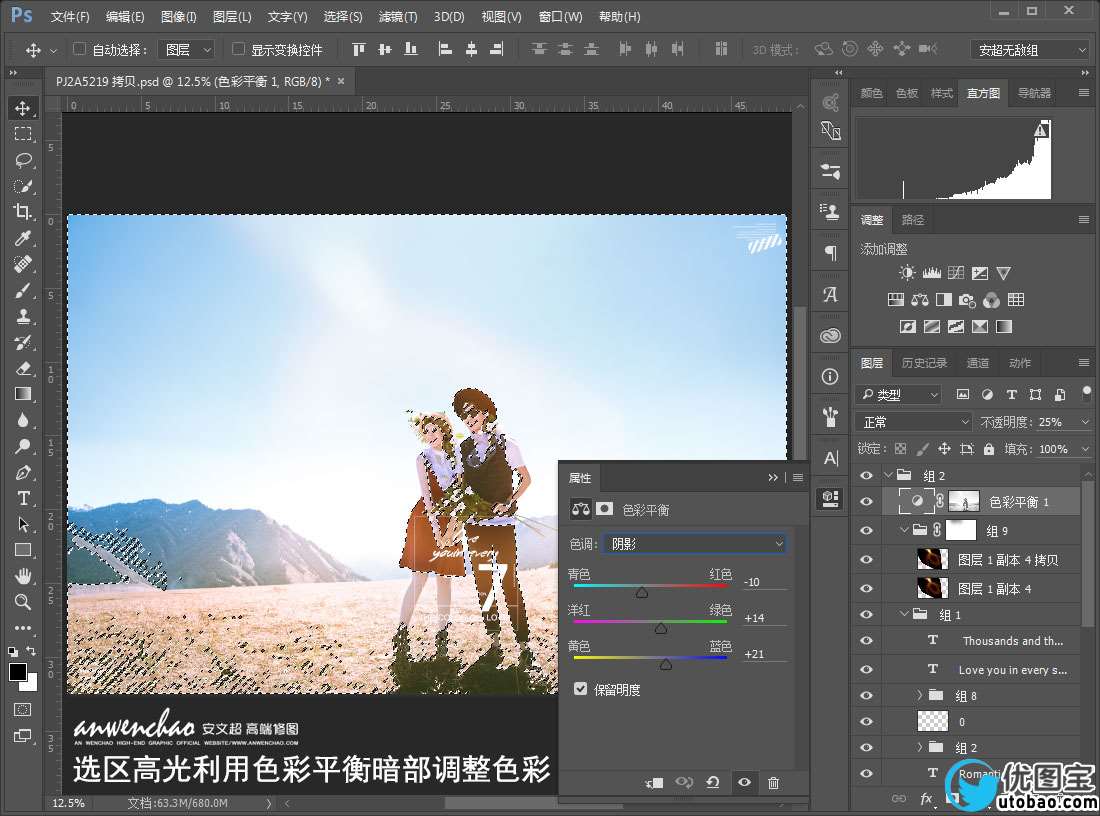Switch to the 通道 tab
This screenshot has height=816, width=1100.
[977, 363]
